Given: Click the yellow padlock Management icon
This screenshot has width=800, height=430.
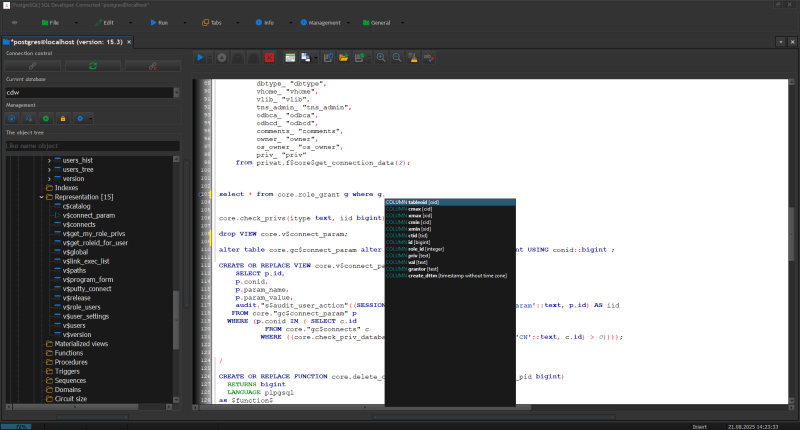Looking at the screenshot, I should [63, 118].
